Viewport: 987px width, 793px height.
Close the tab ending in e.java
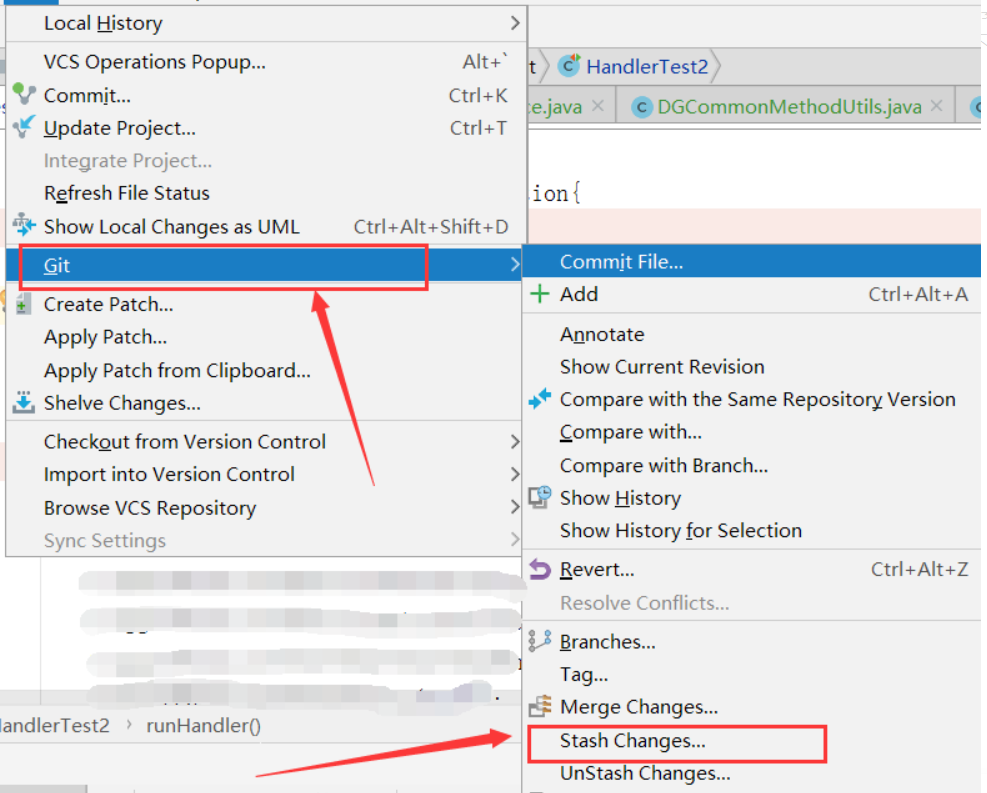click(598, 106)
